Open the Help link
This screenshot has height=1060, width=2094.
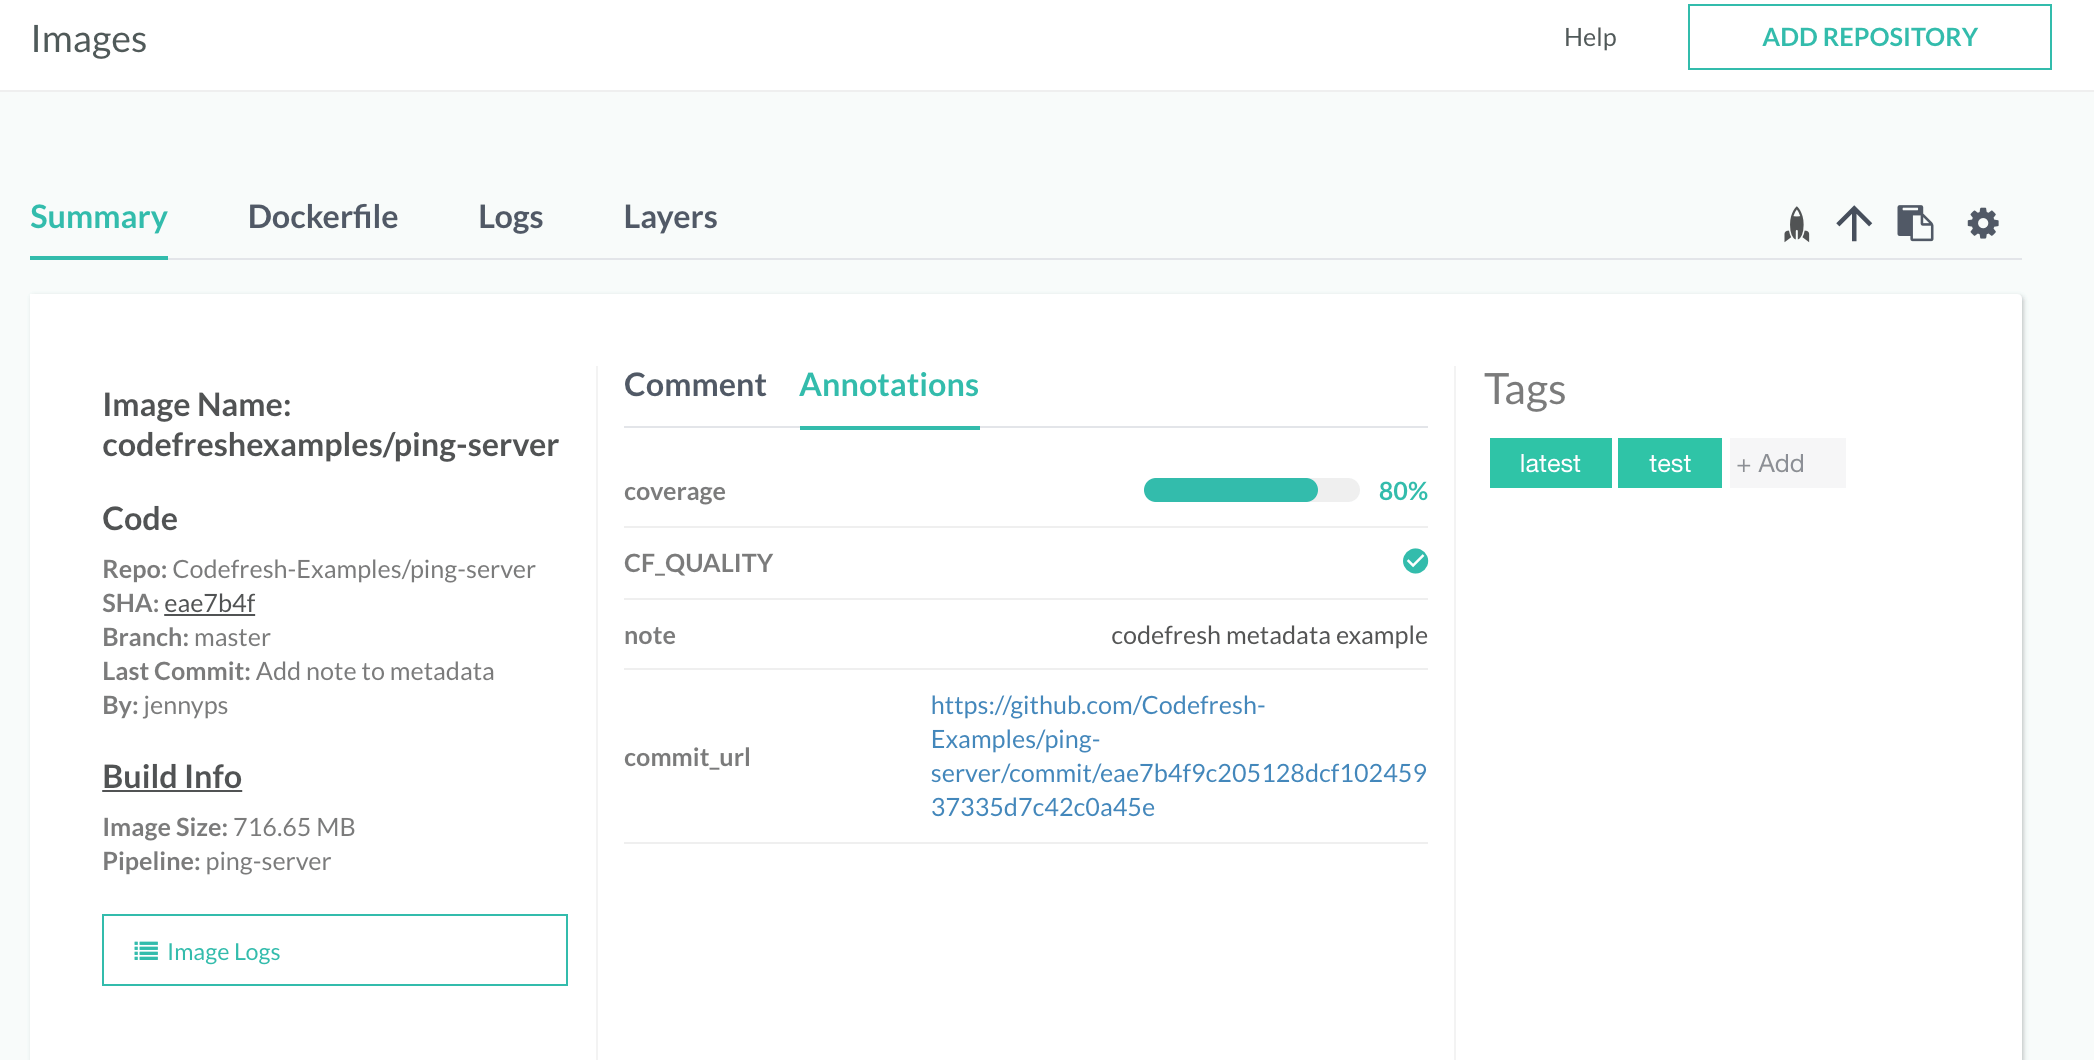1590,37
